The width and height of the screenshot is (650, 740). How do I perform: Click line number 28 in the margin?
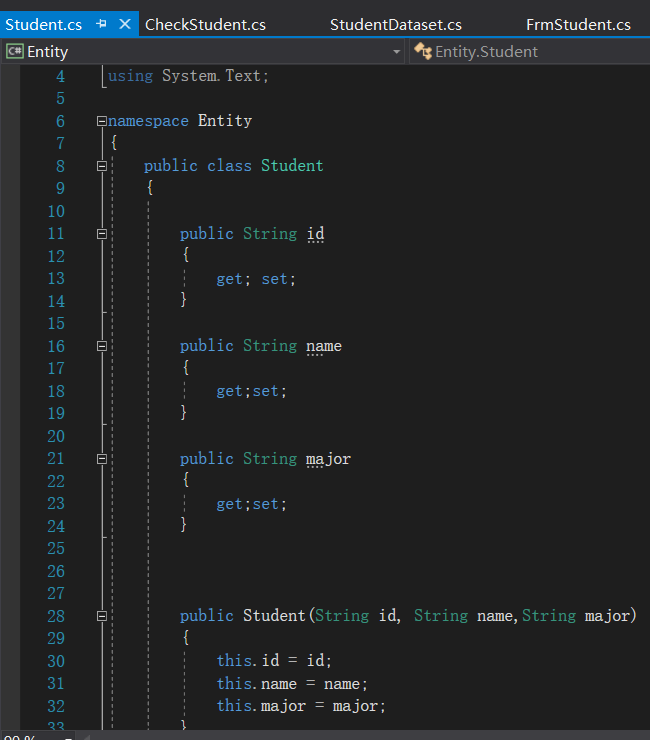56,616
